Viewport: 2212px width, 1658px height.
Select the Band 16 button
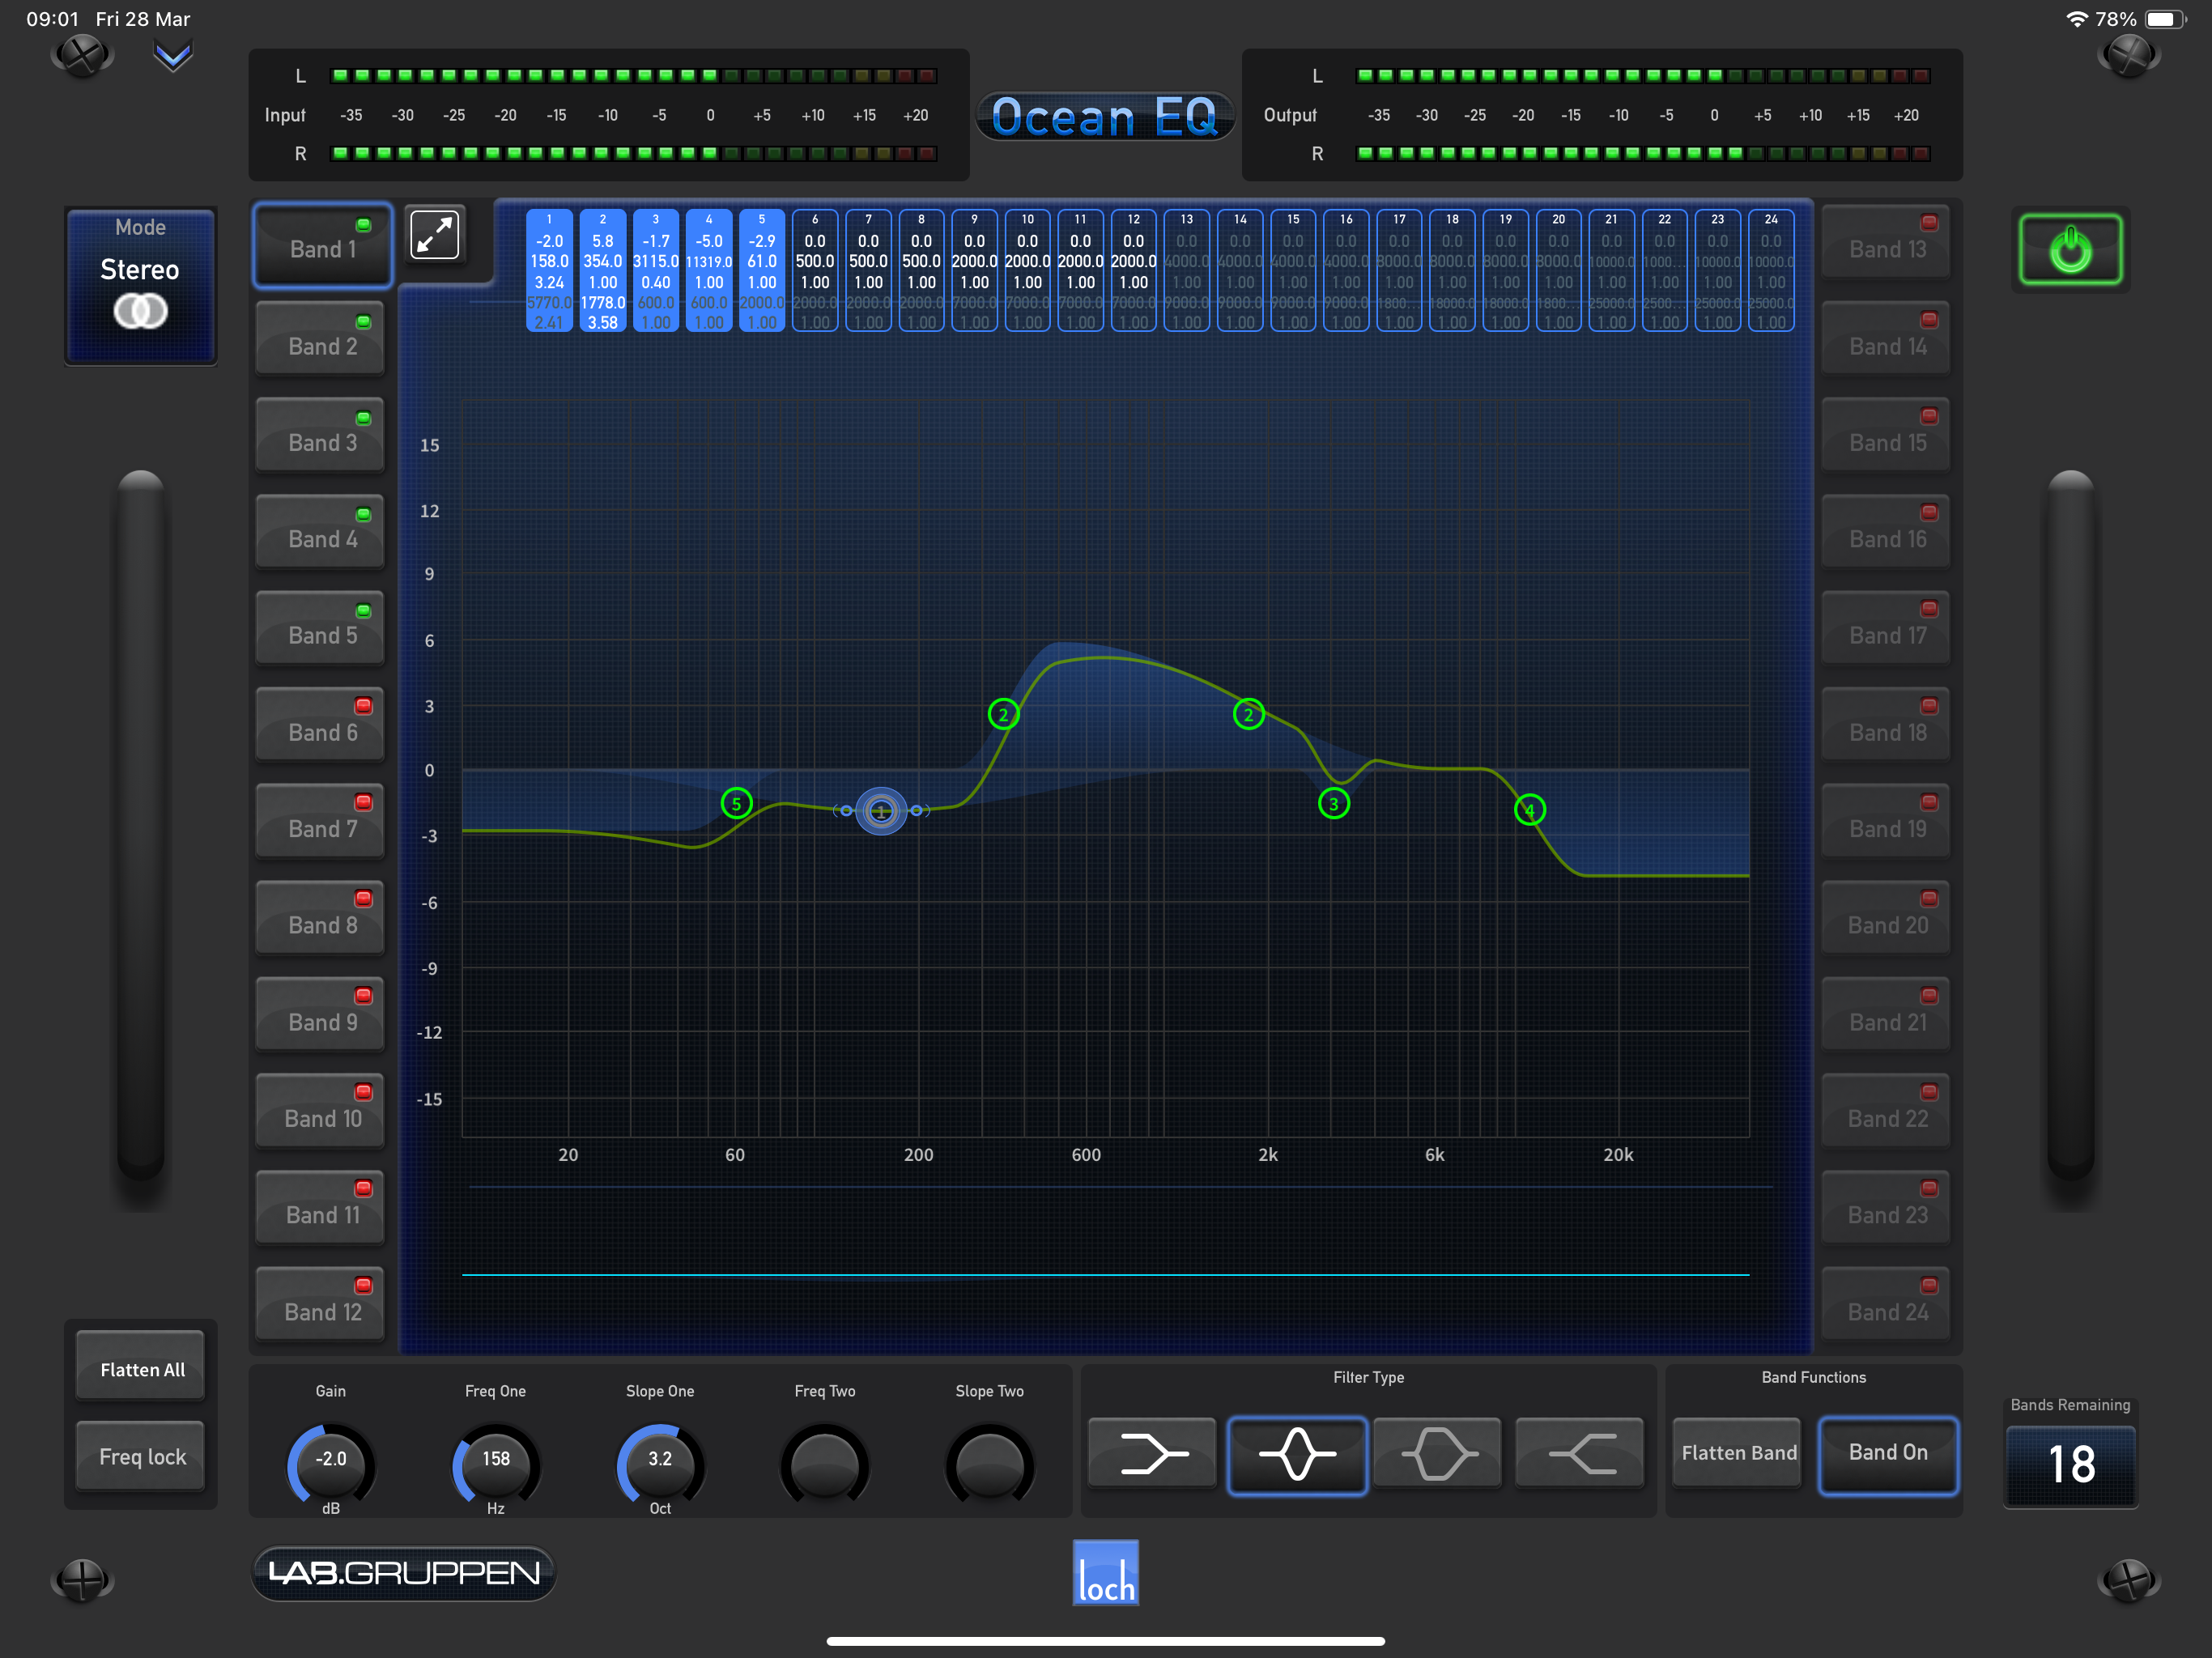(x=1886, y=532)
